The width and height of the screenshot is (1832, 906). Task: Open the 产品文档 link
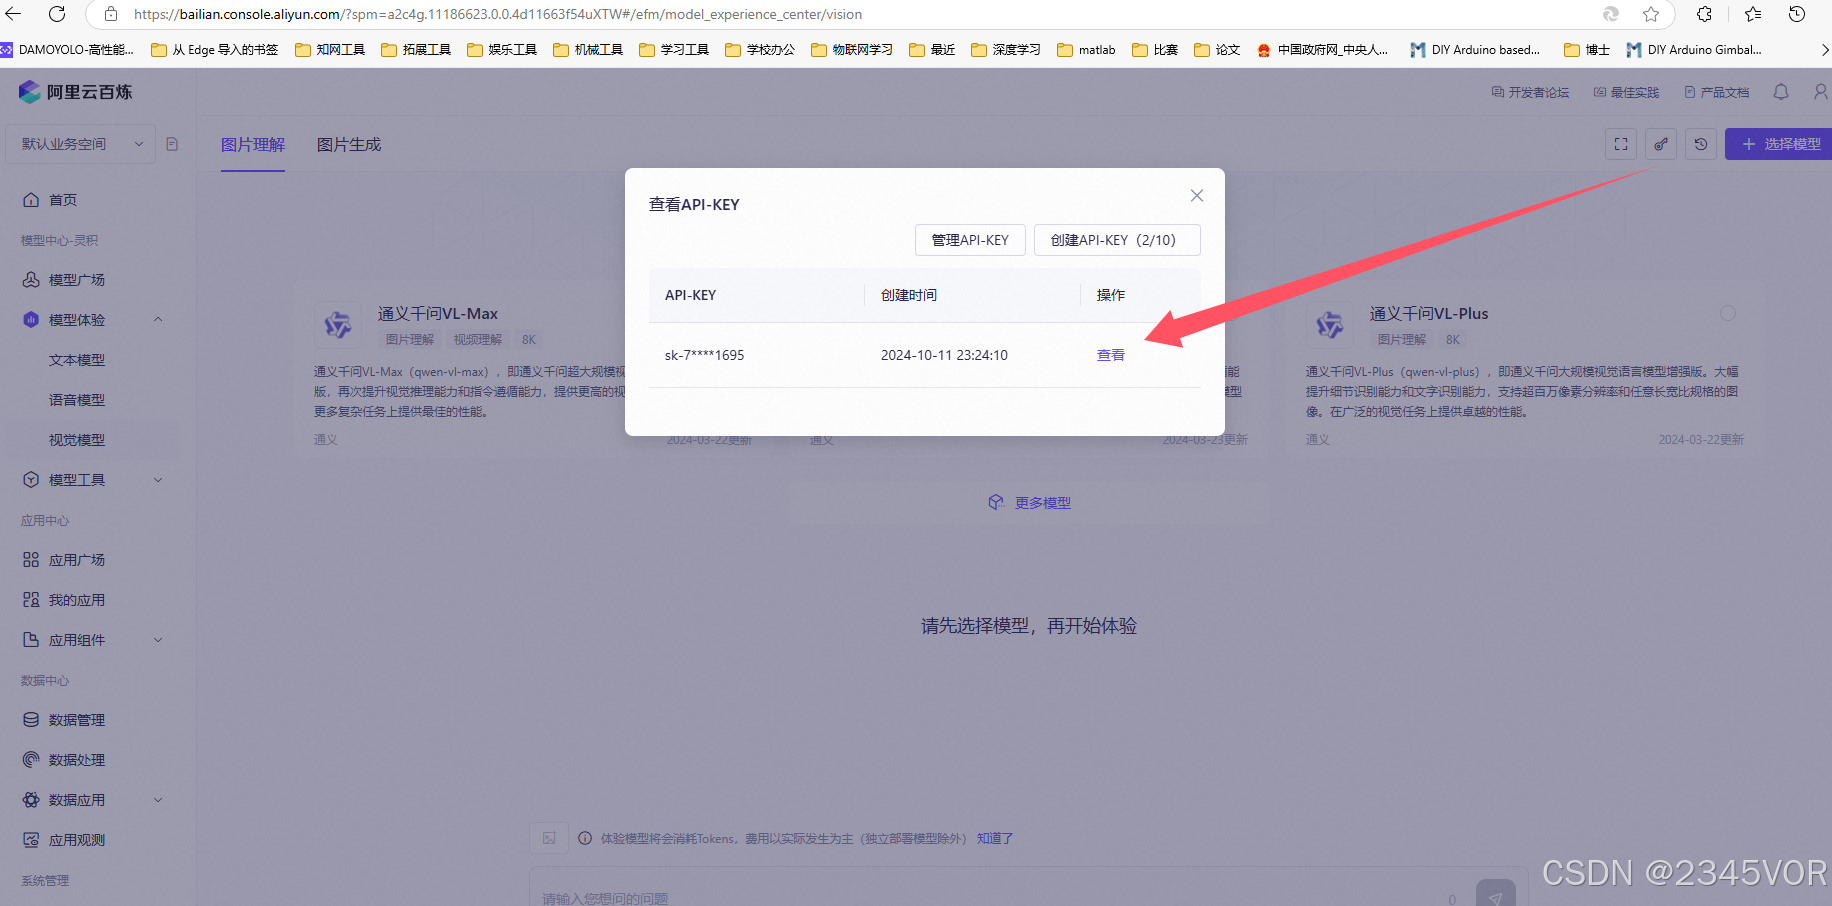(1717, 92)
